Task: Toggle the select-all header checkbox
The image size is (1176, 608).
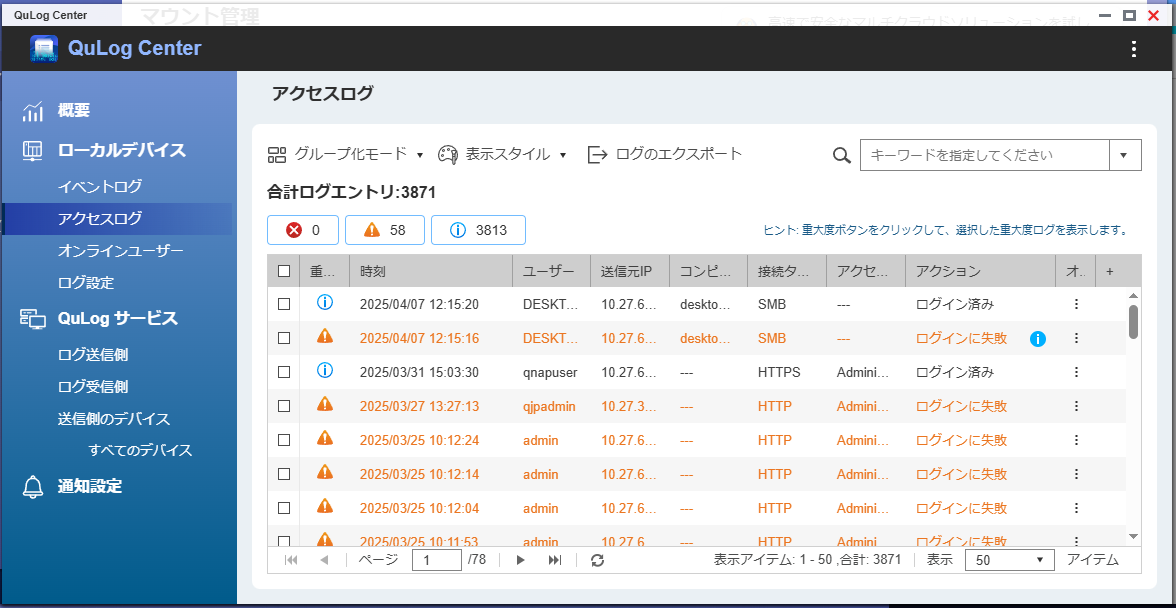Action: click(284, 271)
